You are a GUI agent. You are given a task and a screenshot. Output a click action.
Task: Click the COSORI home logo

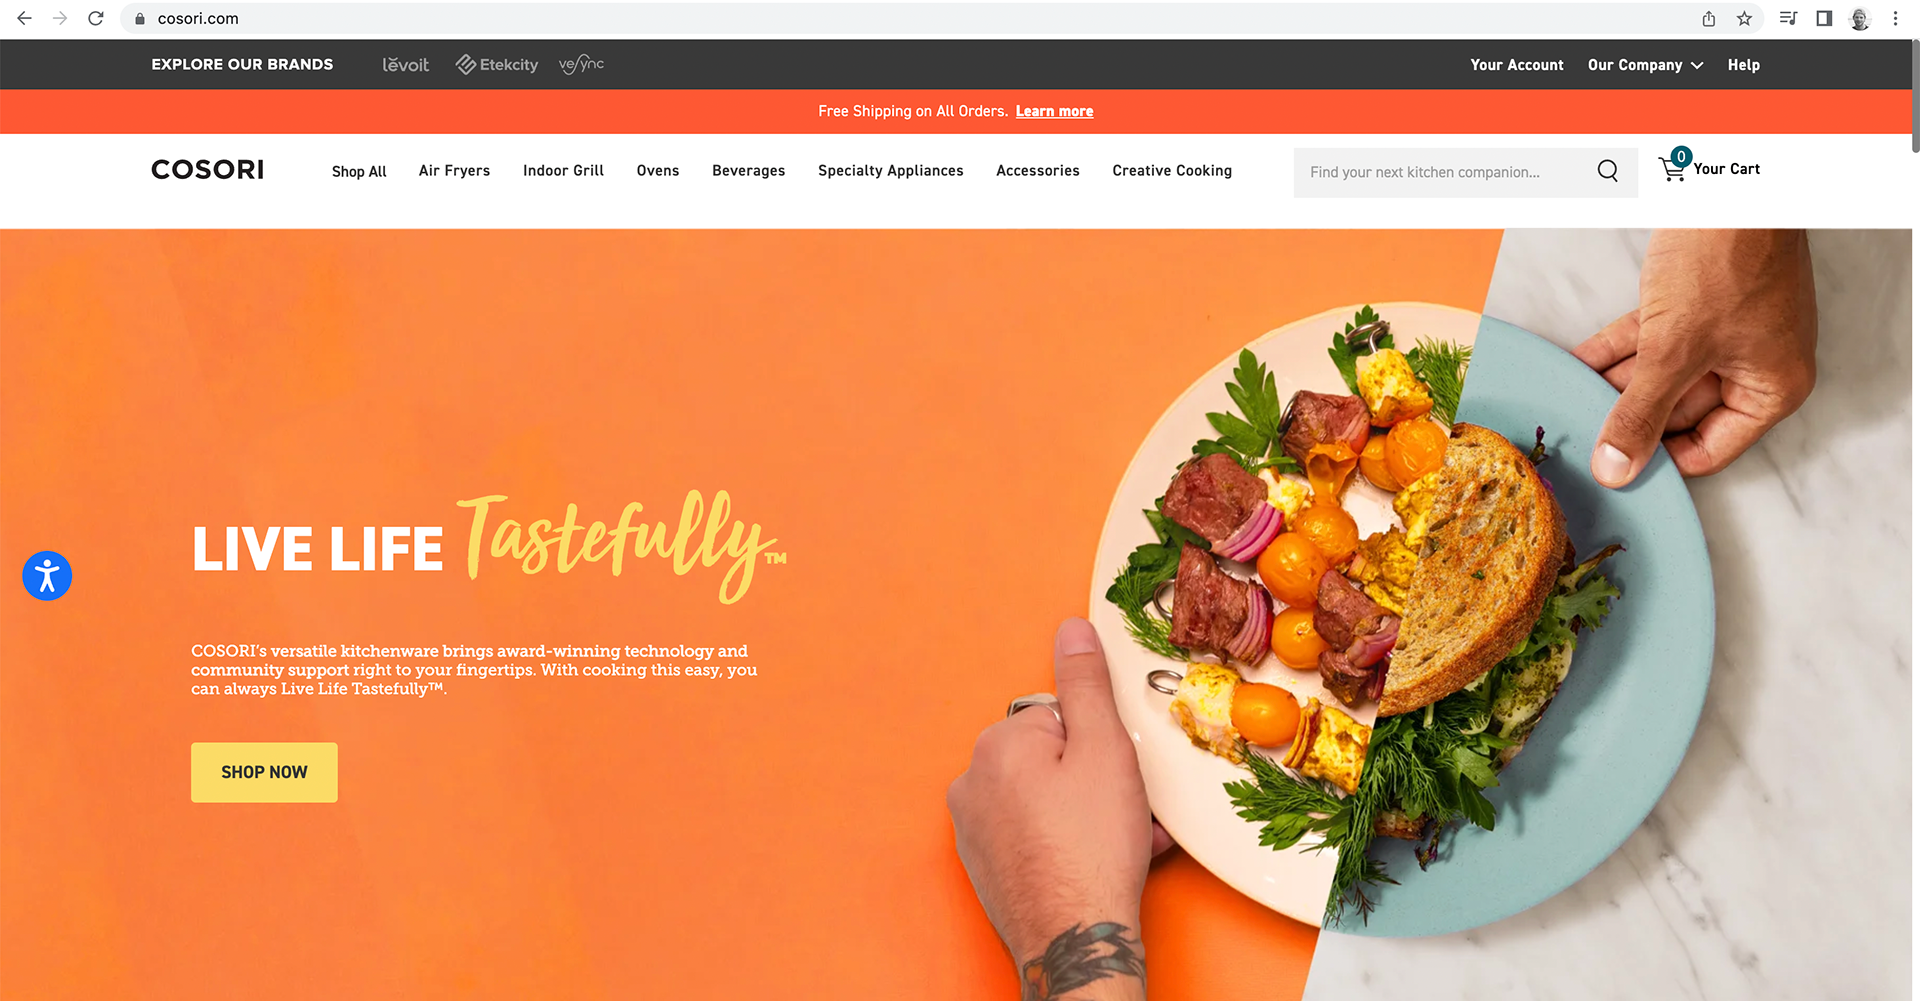click(208, 169)
